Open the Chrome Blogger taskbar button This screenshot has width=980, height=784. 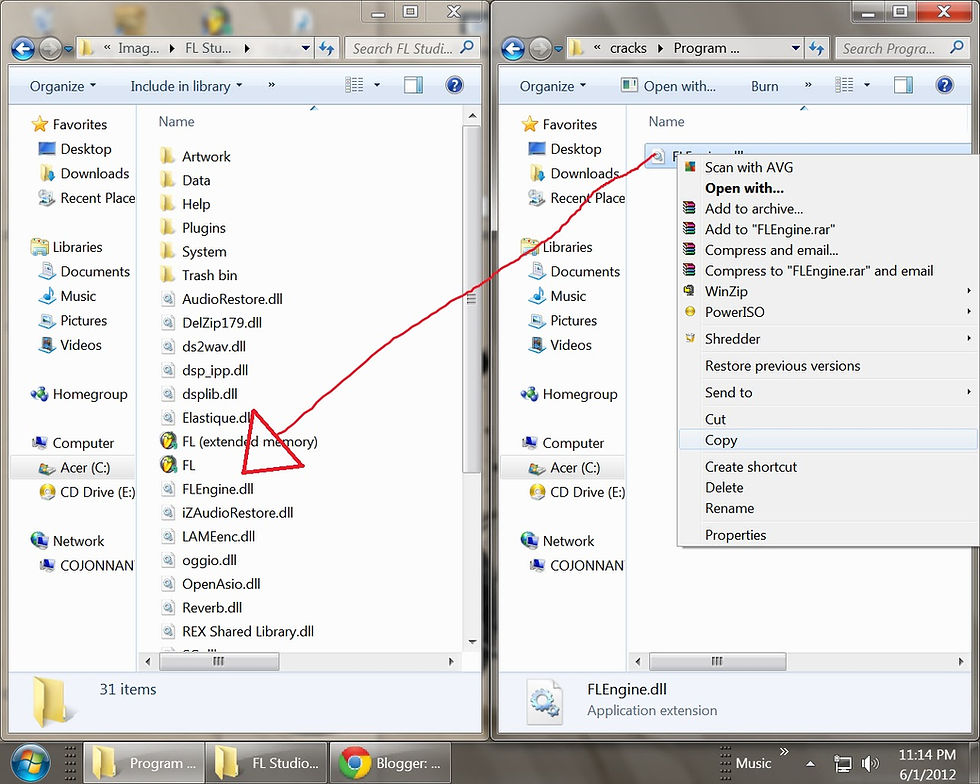(x=390, y=763)
